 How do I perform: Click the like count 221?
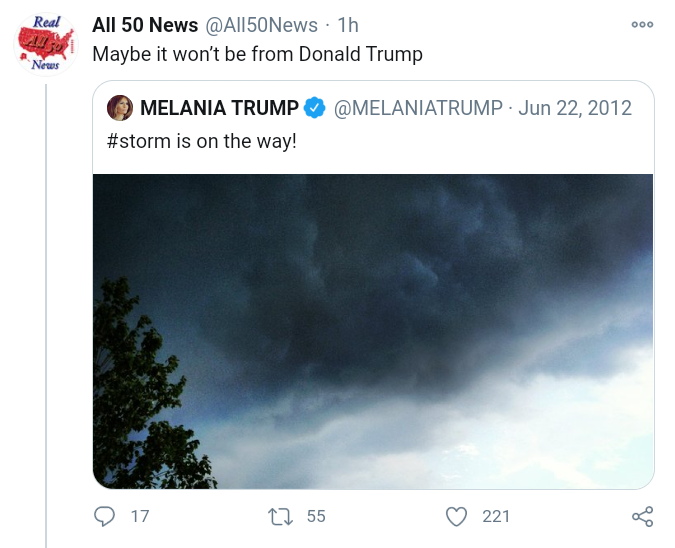(496, 516)
